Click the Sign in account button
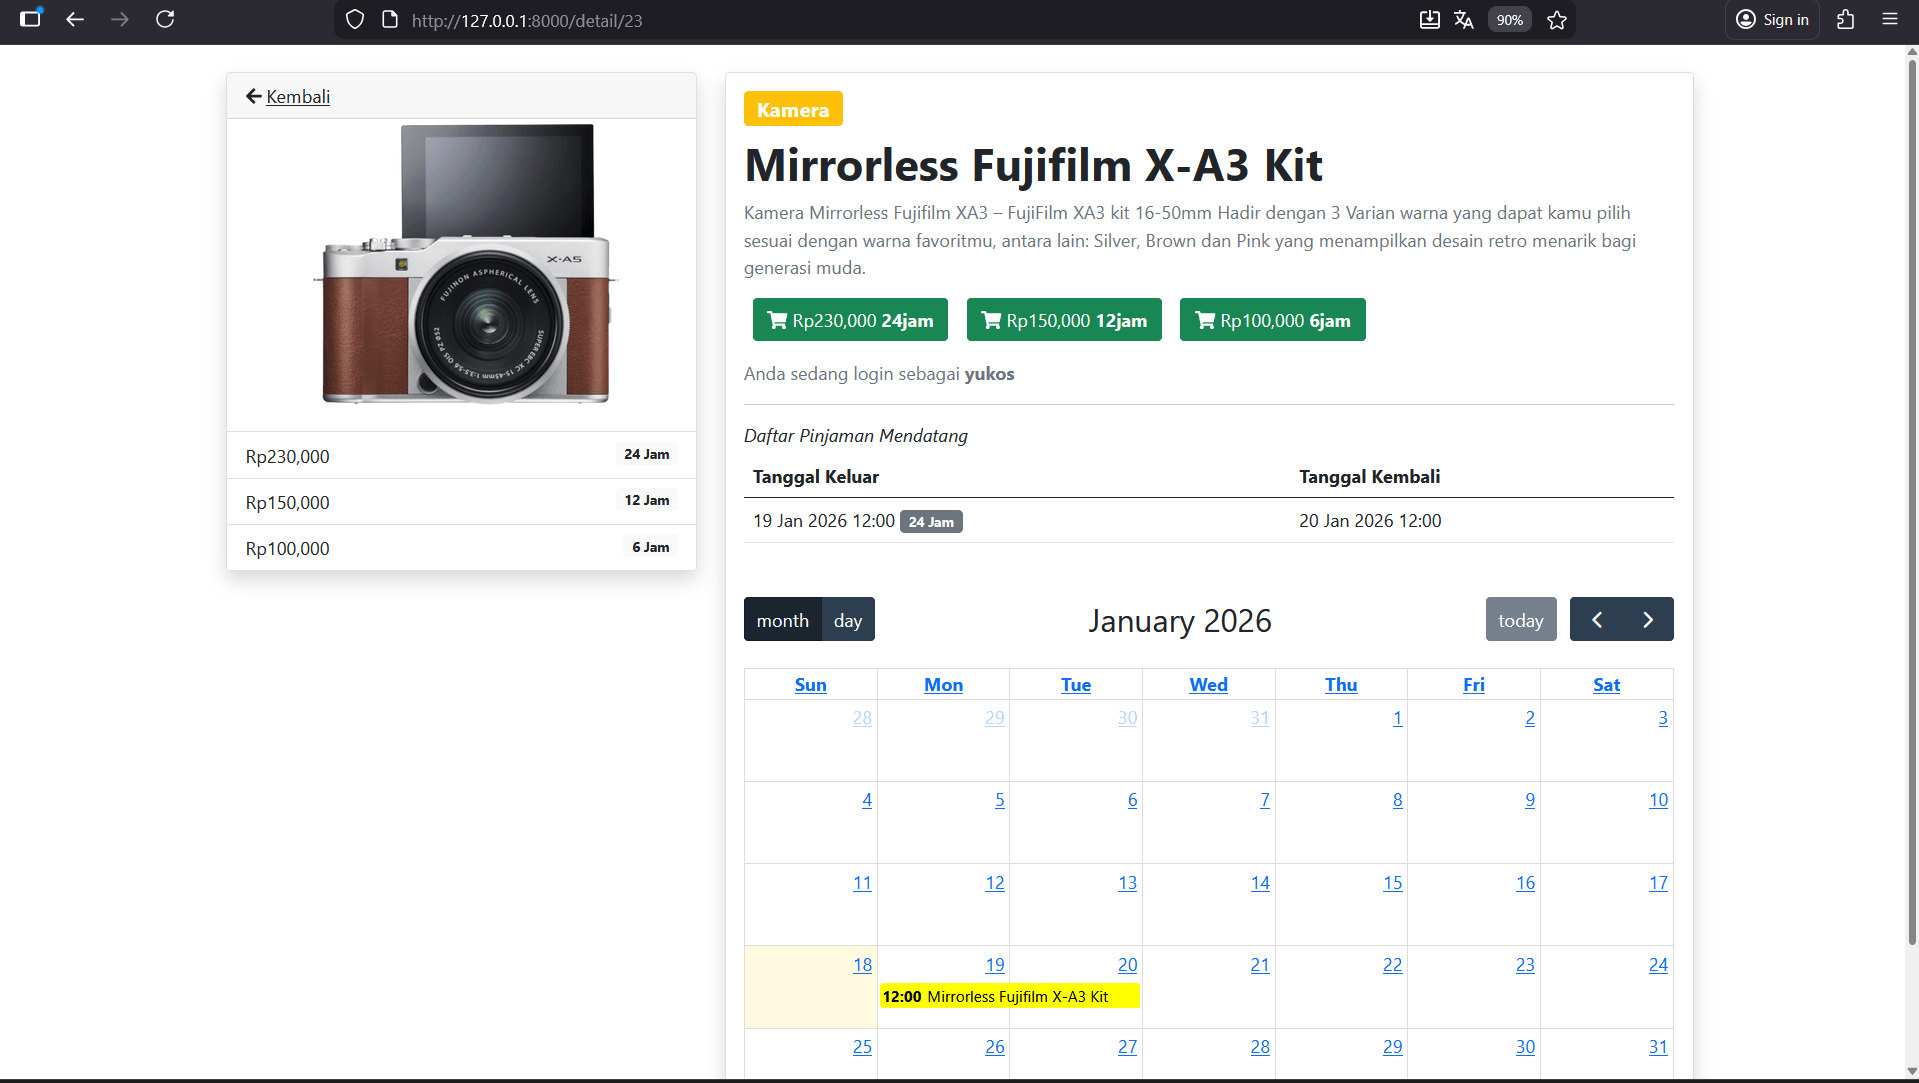Viewport: 1919px width, 1083px height. coord(1773,20)
